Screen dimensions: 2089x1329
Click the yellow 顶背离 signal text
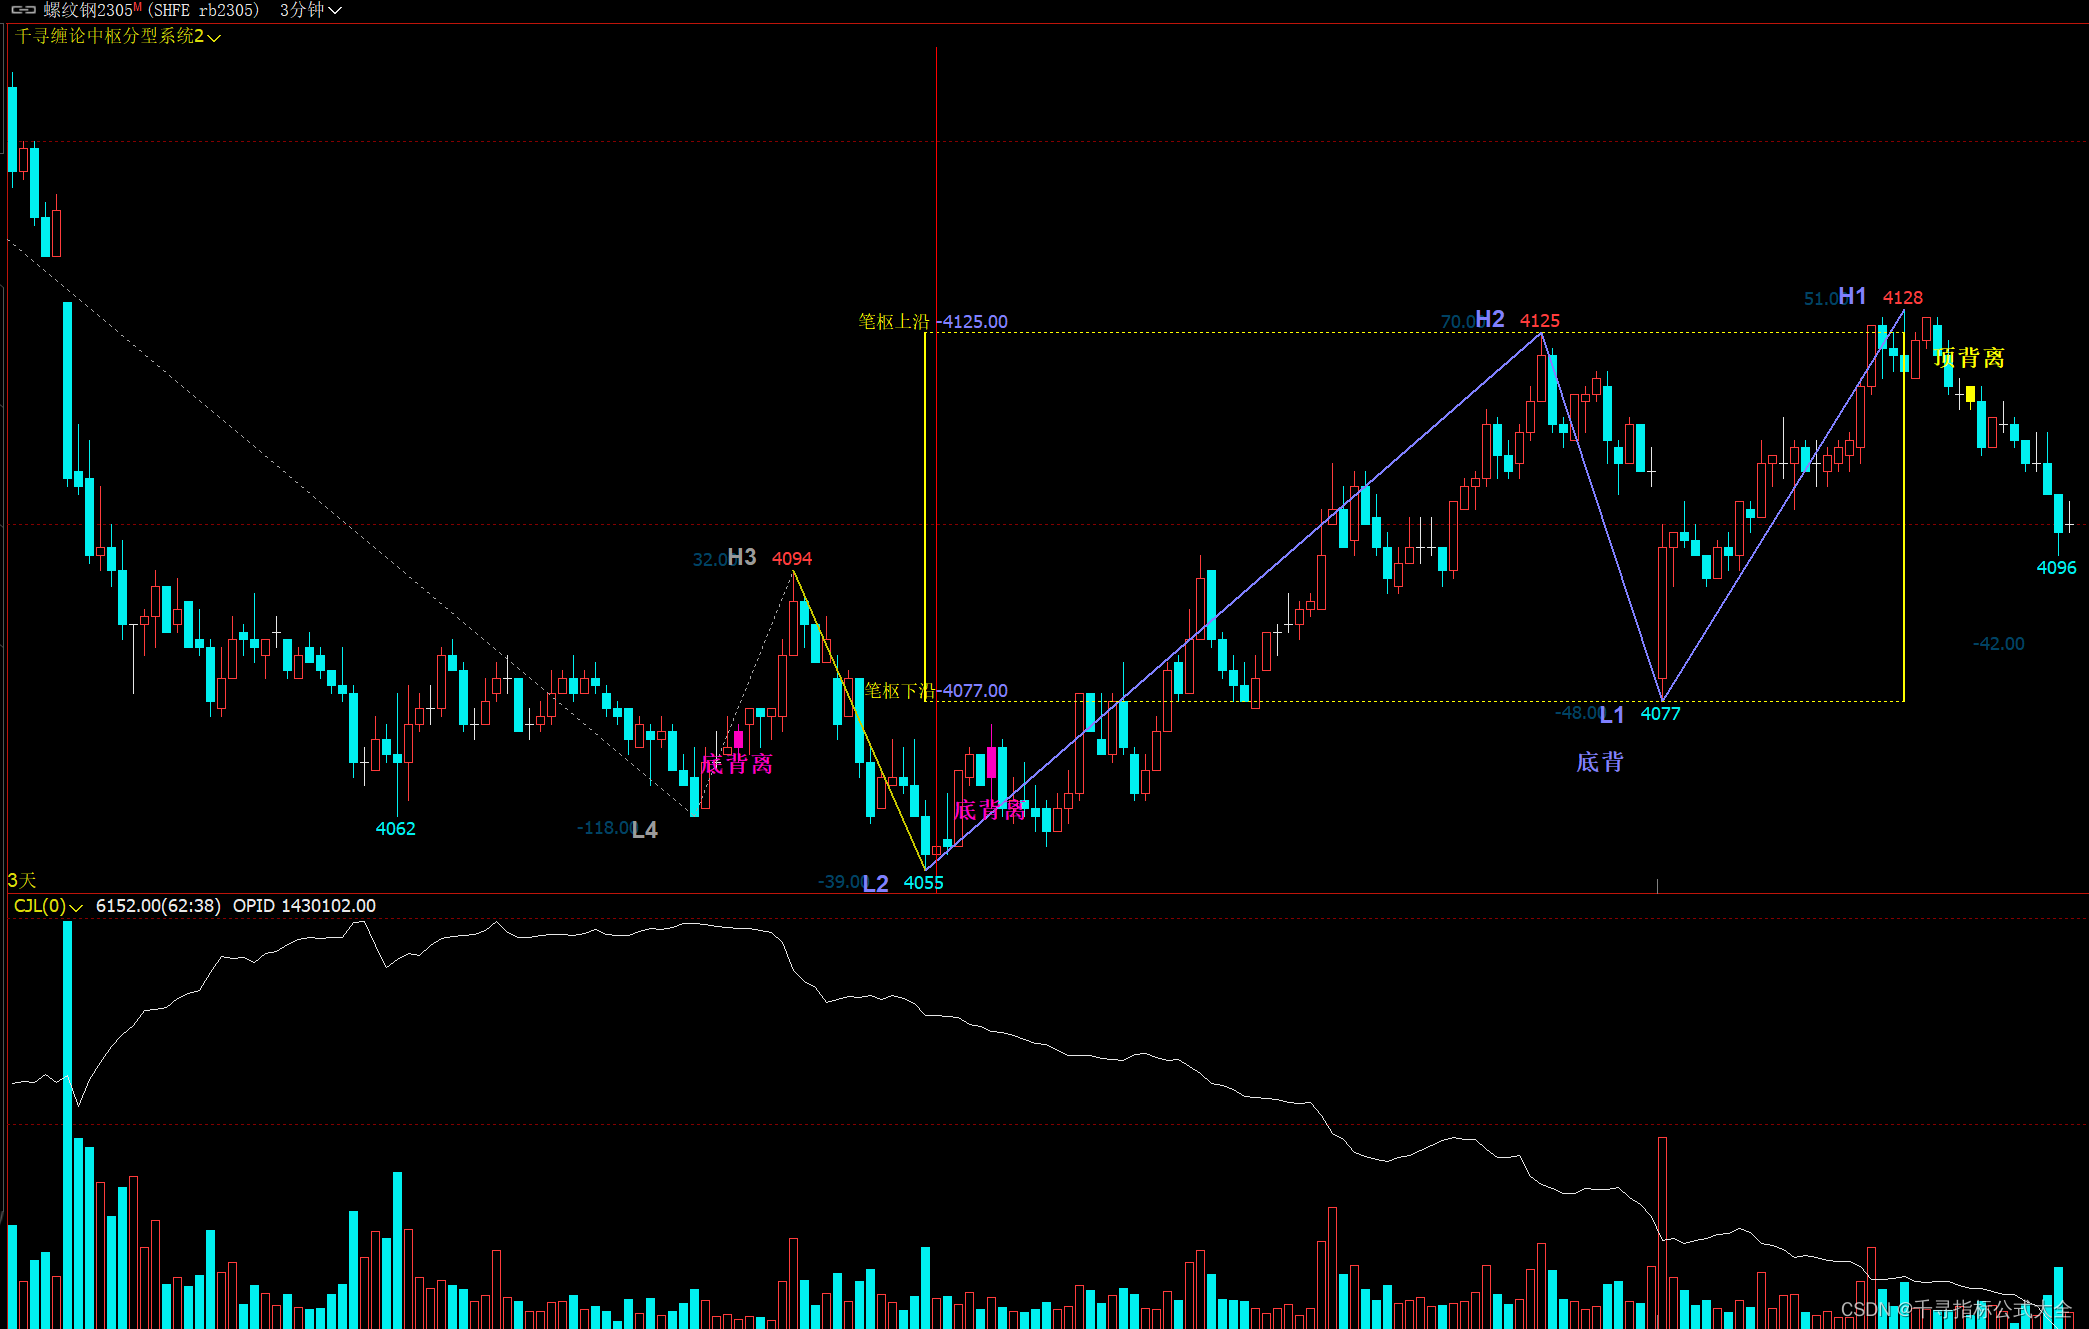point(1969,358)
